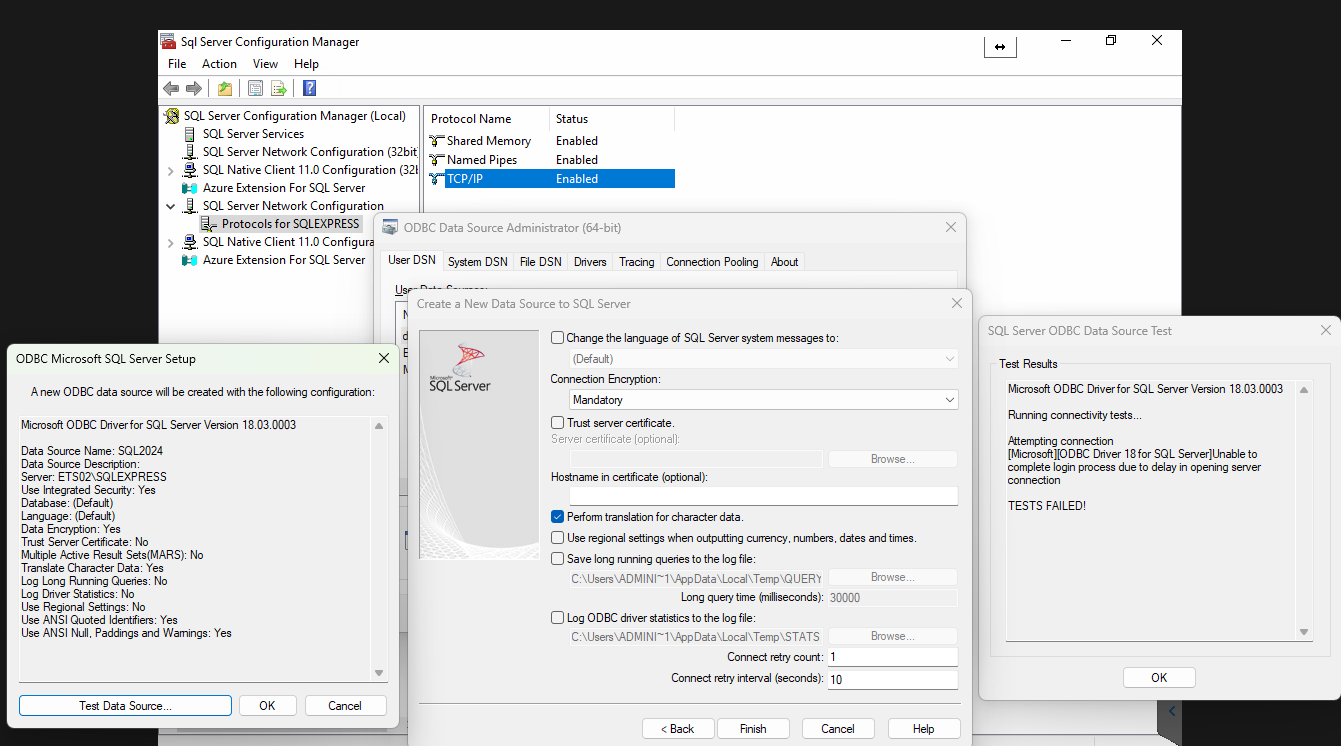Enable Change the language of system messages checkbox
This screenshot has width=1341, height=746.
pyautogui.click(x=557, y=338)
